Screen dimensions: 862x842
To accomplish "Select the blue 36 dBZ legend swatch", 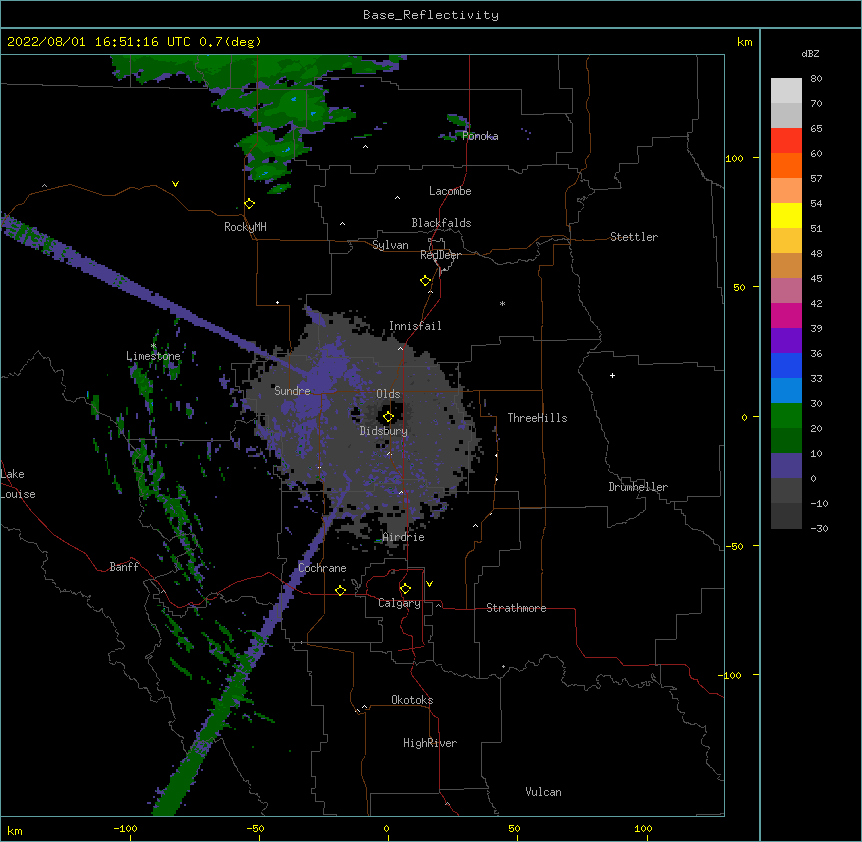I will point(786,365).
